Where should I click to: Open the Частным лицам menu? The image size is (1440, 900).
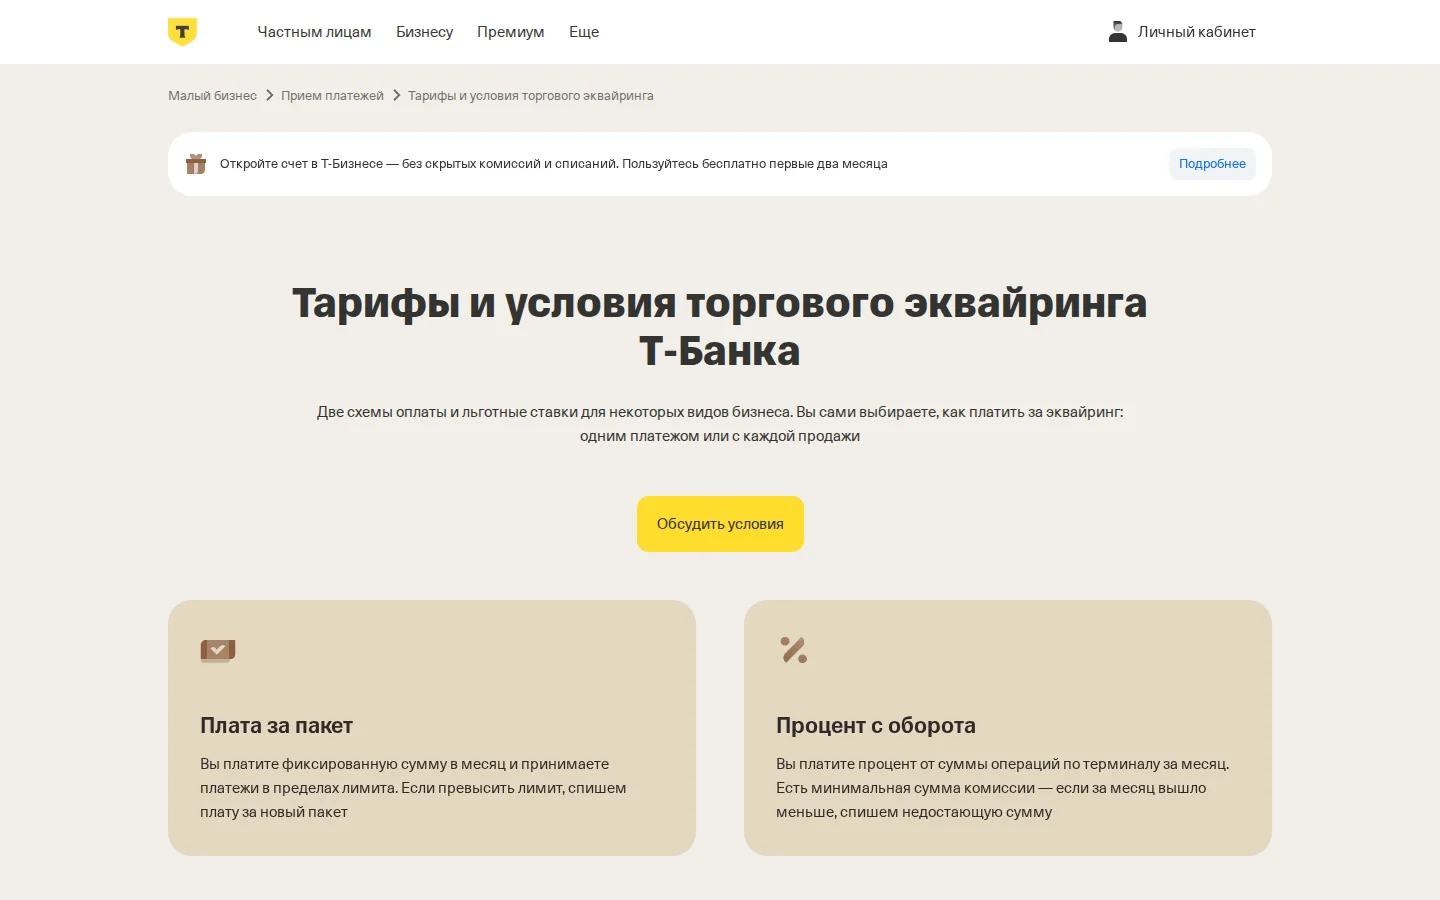[314, 32]
